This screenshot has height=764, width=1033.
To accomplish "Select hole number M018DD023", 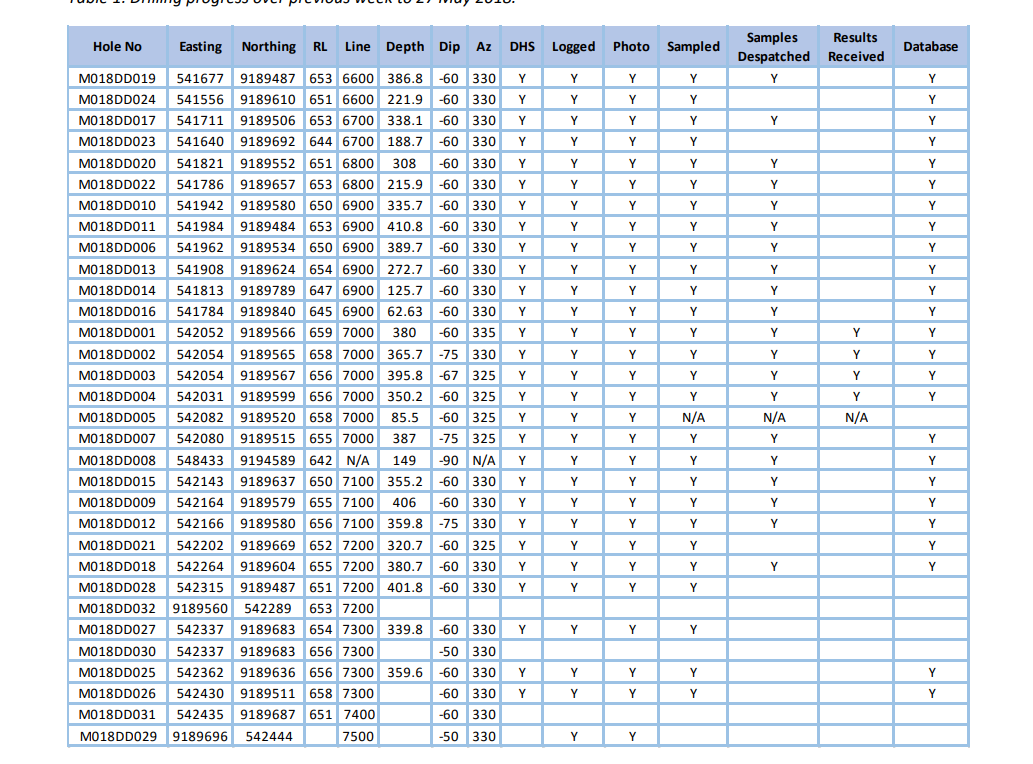I will (117, 142).
